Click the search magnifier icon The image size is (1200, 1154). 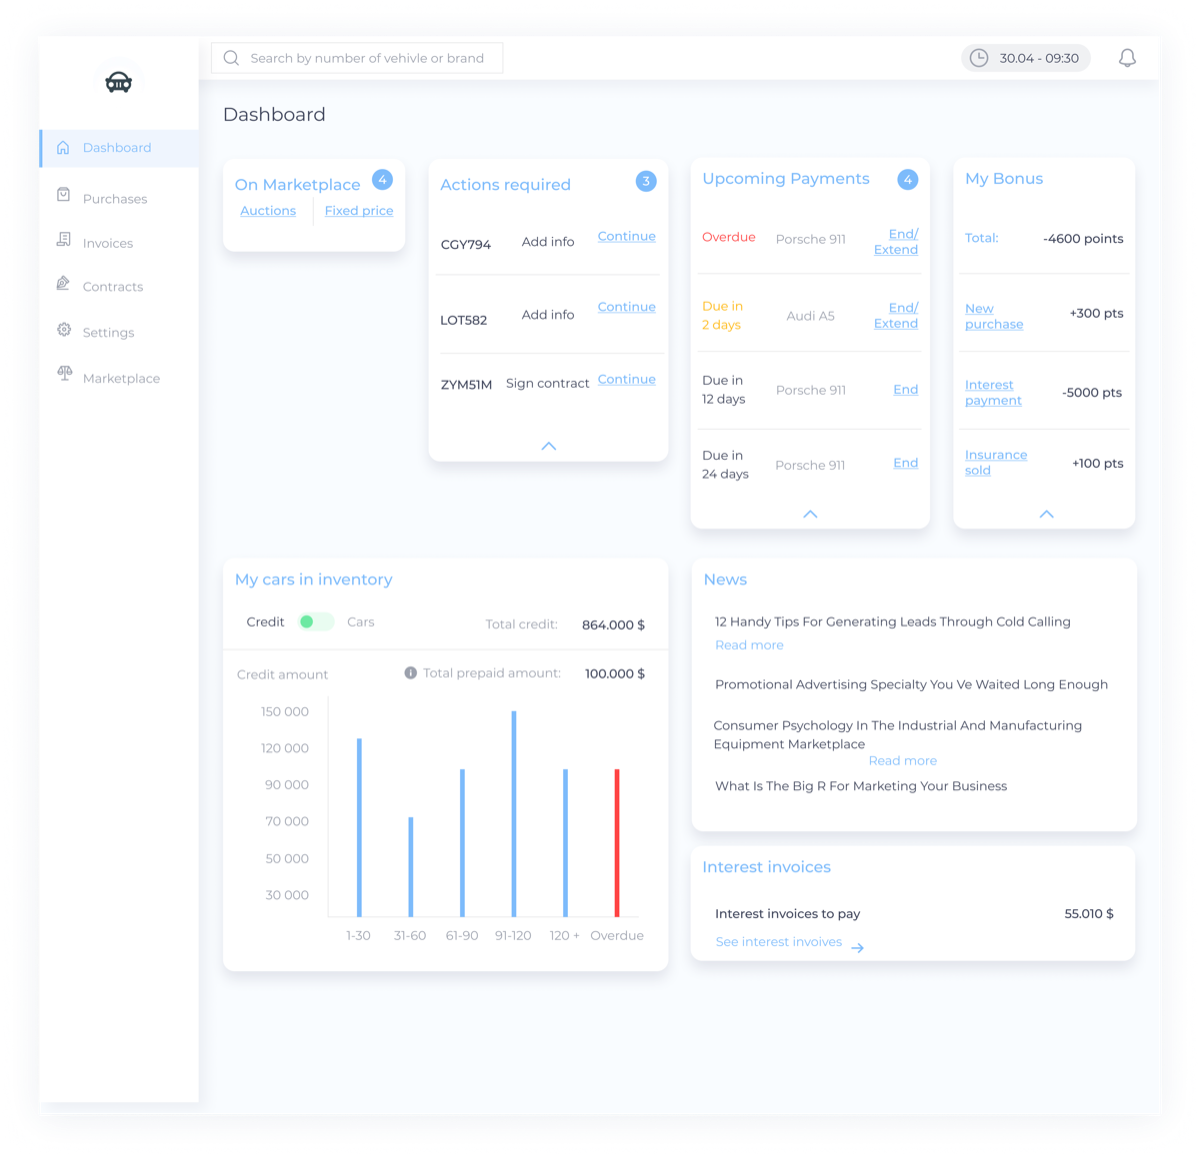[231, 58]
